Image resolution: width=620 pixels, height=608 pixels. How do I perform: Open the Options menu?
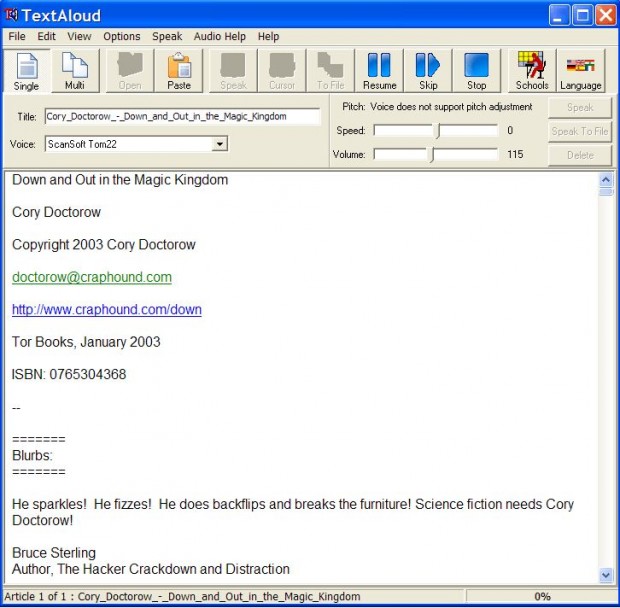tap(122, 36)
